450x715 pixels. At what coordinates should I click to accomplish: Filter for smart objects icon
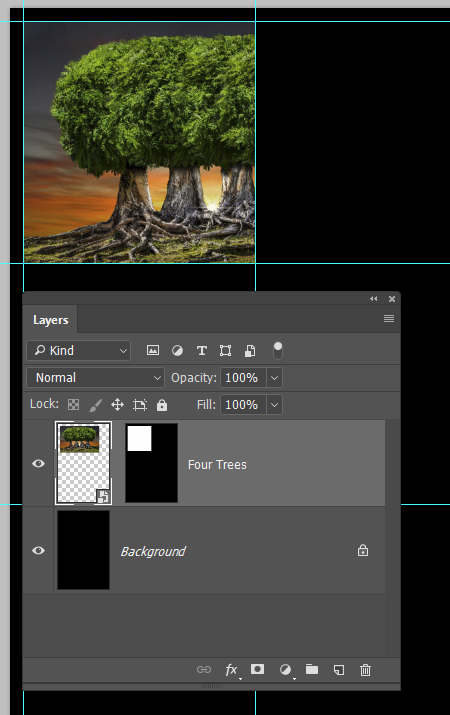pyautogui.click(x=250, y=350)
